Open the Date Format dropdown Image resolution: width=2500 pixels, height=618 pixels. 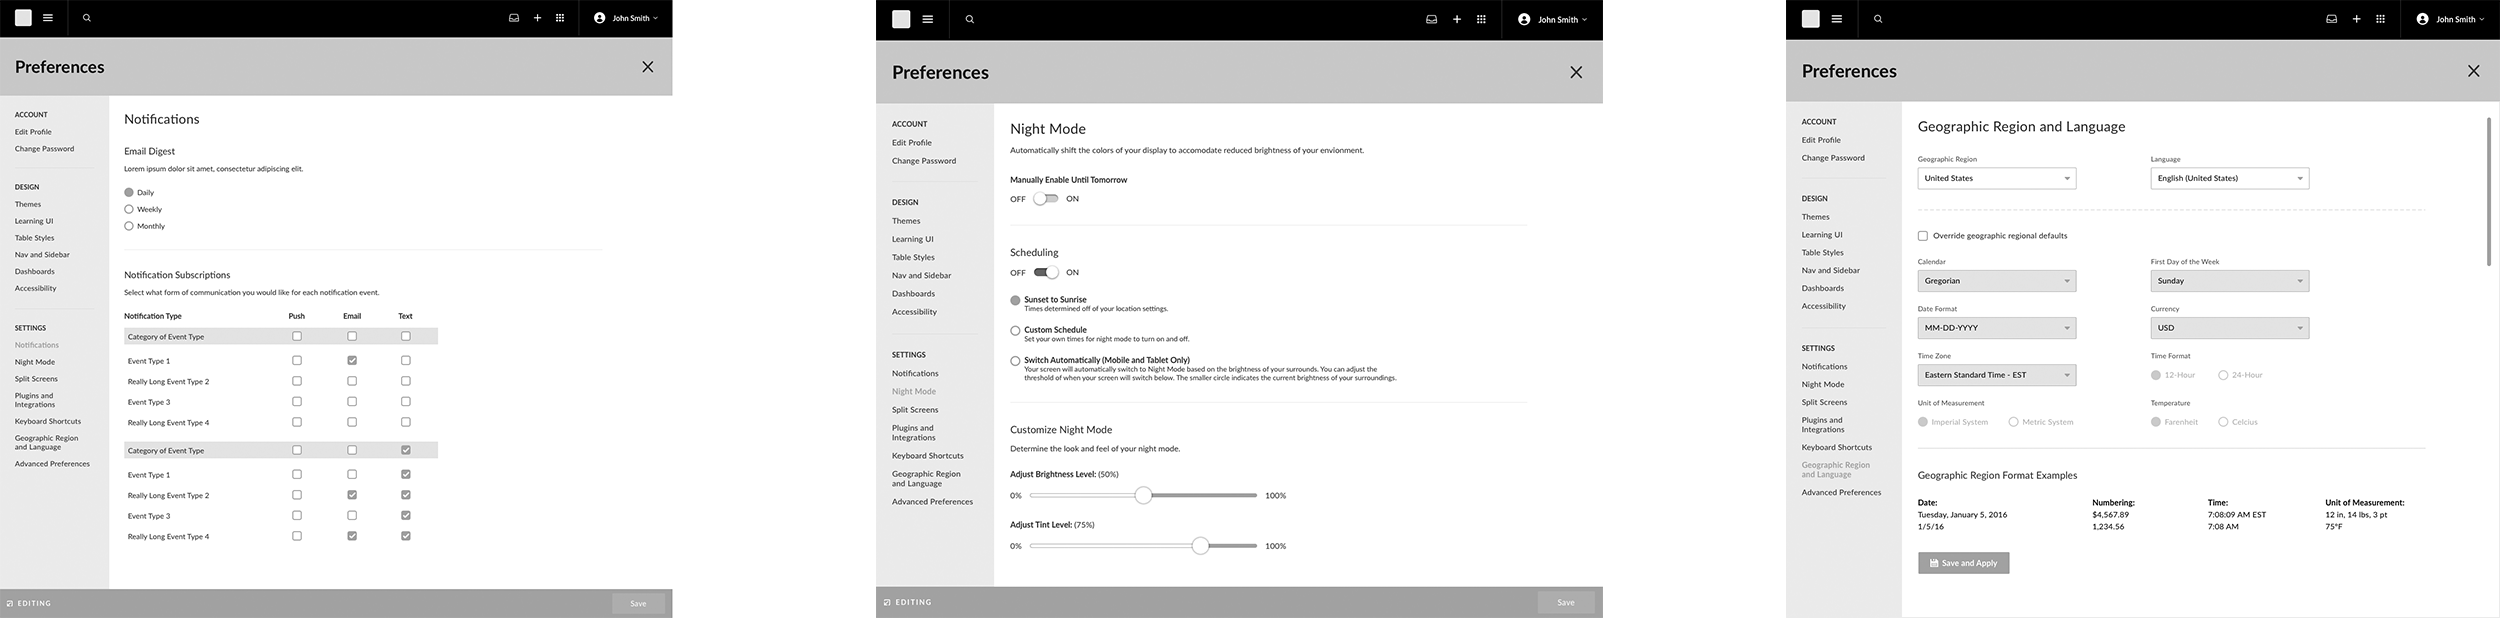[1997, 328]
